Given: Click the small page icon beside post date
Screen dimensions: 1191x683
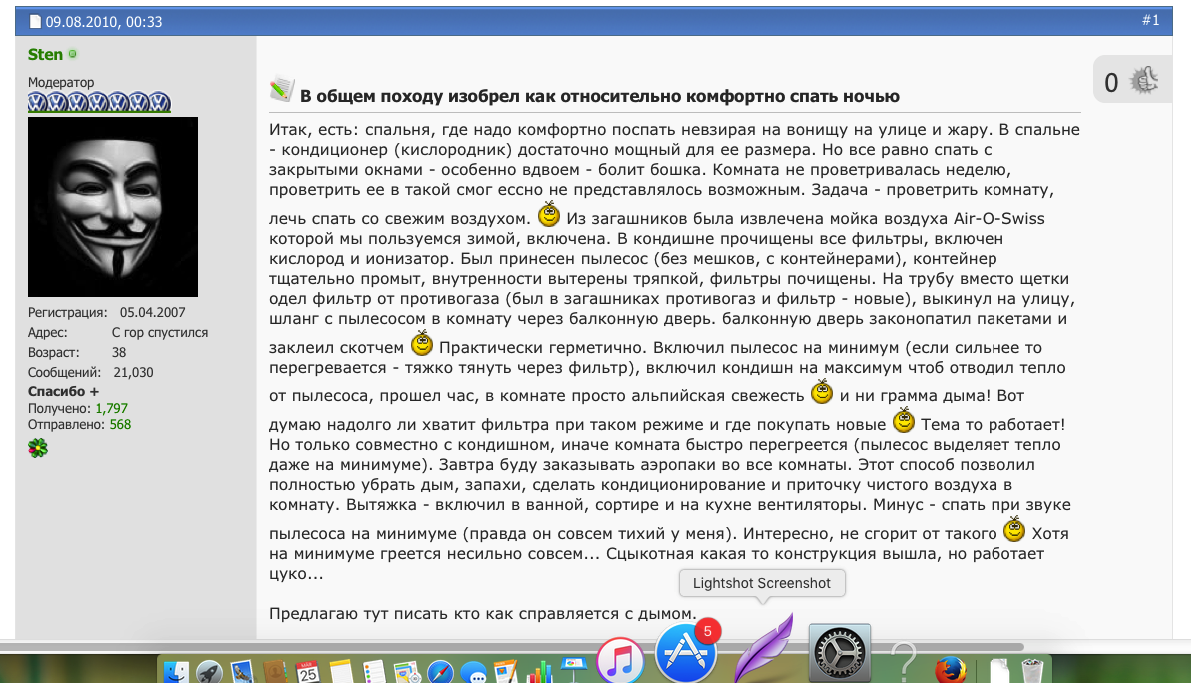Looking at the screenshot, I should 35,21.
